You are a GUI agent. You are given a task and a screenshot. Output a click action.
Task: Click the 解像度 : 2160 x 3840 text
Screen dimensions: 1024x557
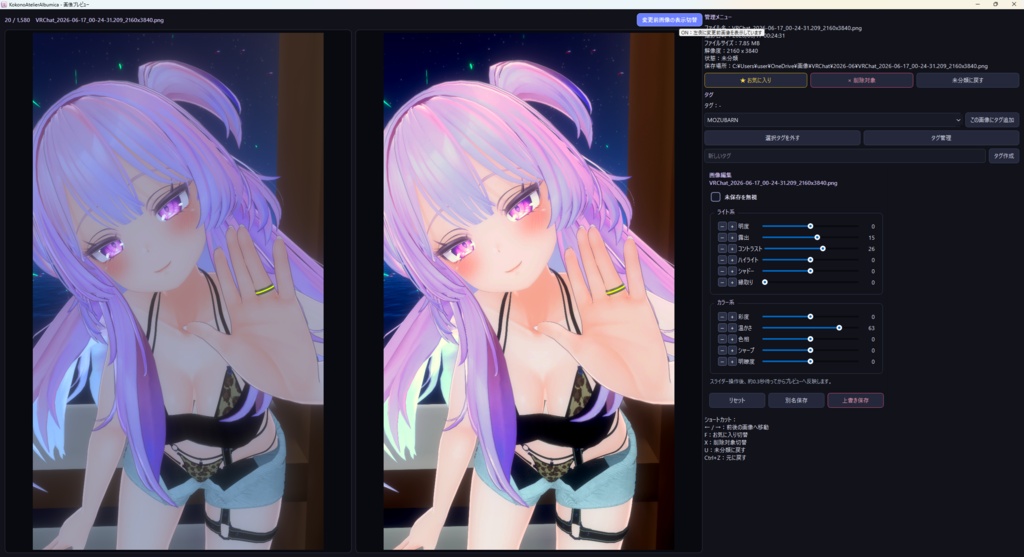tap(731, 51)
